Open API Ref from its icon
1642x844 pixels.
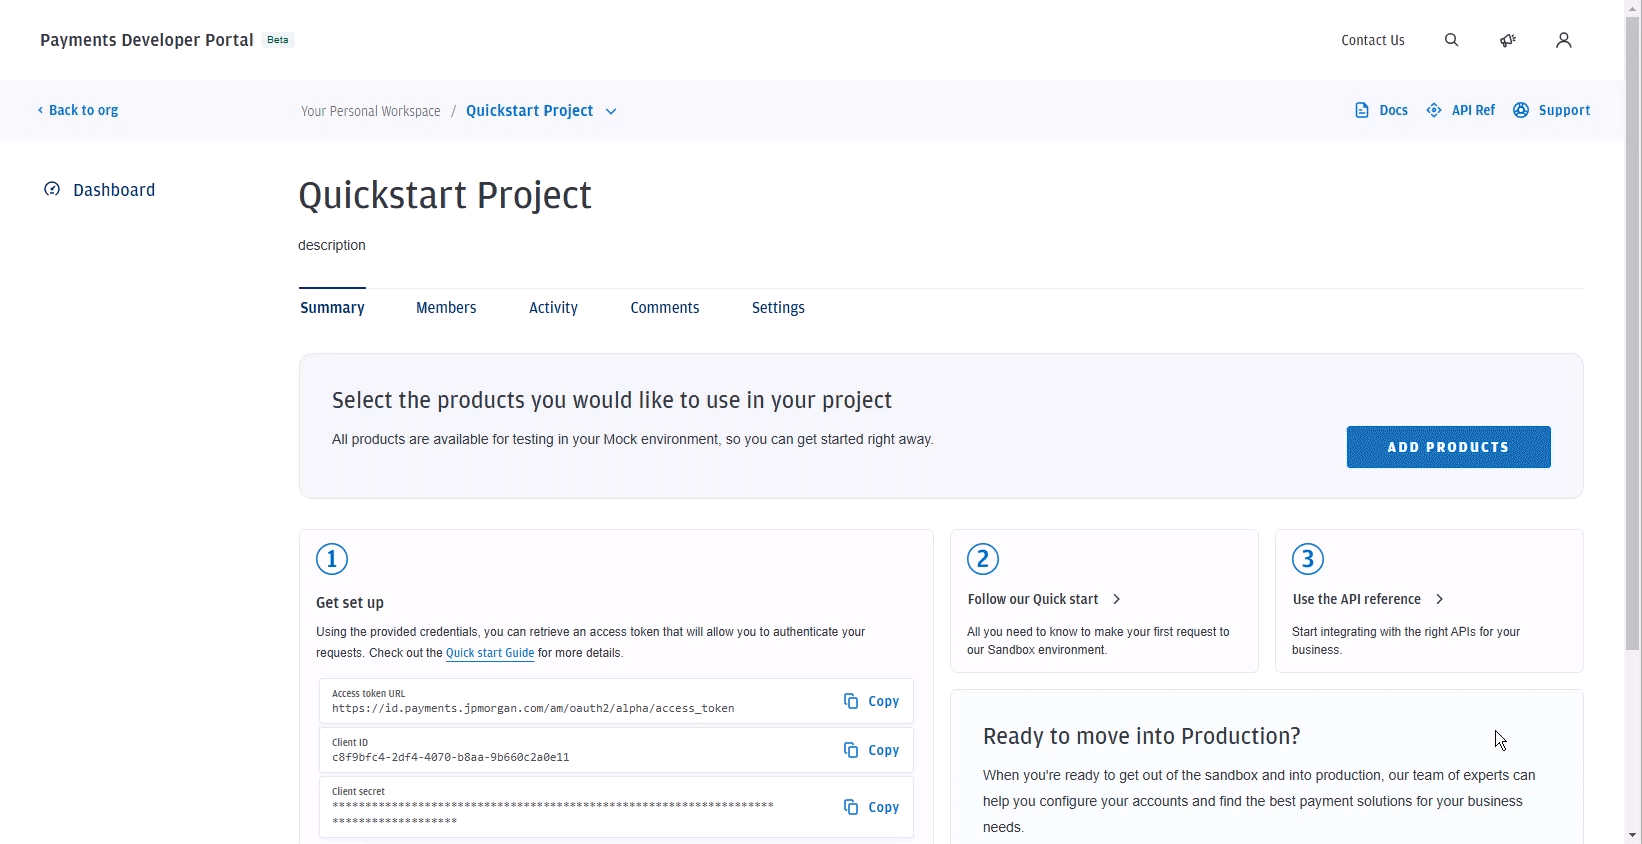(1434, 111)
